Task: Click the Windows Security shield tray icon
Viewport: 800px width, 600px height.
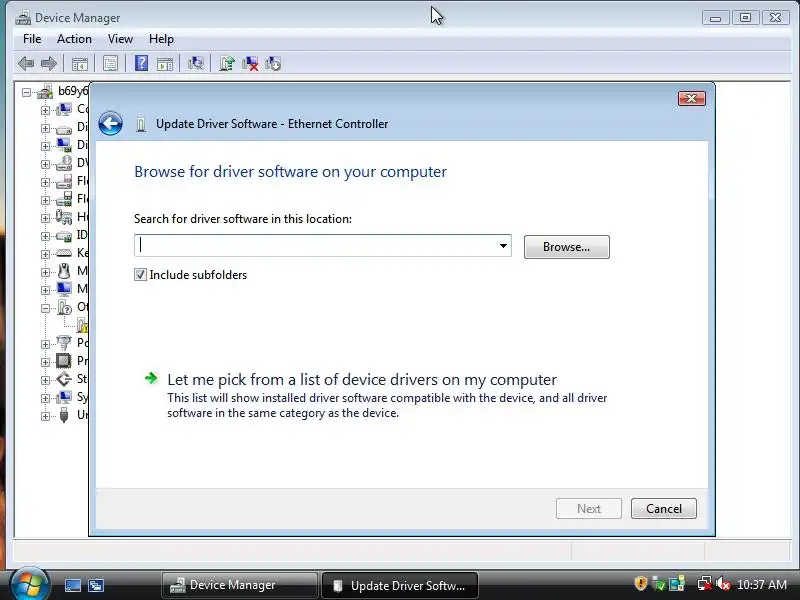Action: pos(641,583)
